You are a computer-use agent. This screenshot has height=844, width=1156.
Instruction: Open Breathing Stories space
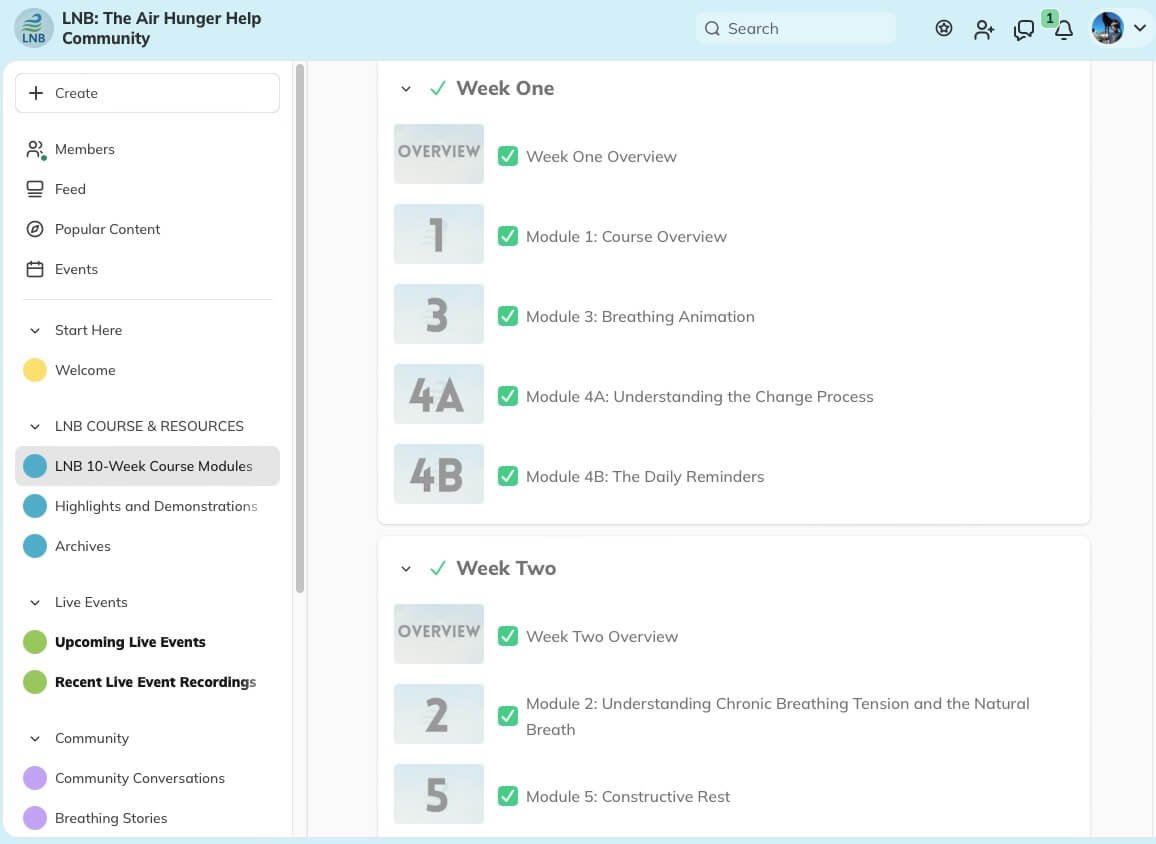pyautogui.click(x=147, y=818)
